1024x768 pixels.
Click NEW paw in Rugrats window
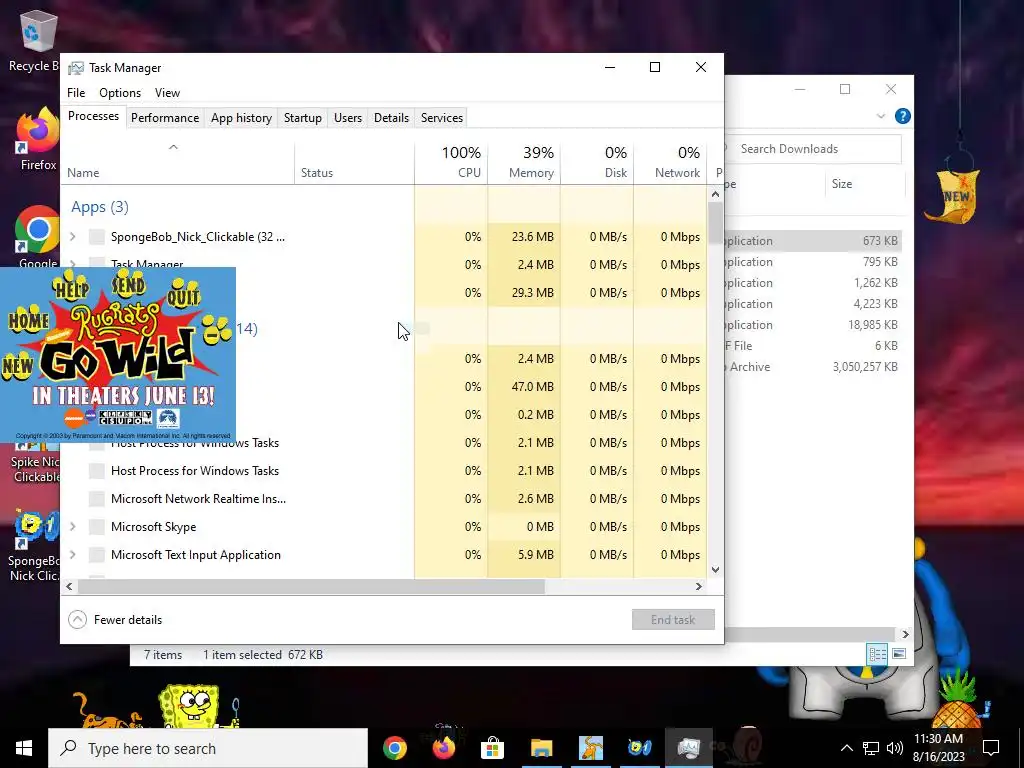coord(17,366)
